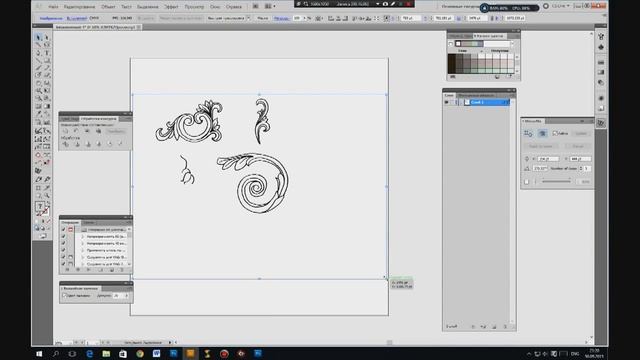The height and width of the screenshot is (360, 640).
Task: Expand Слой 1 in the Layers panel
Action: pyautogui.click(x=461, y=102)
